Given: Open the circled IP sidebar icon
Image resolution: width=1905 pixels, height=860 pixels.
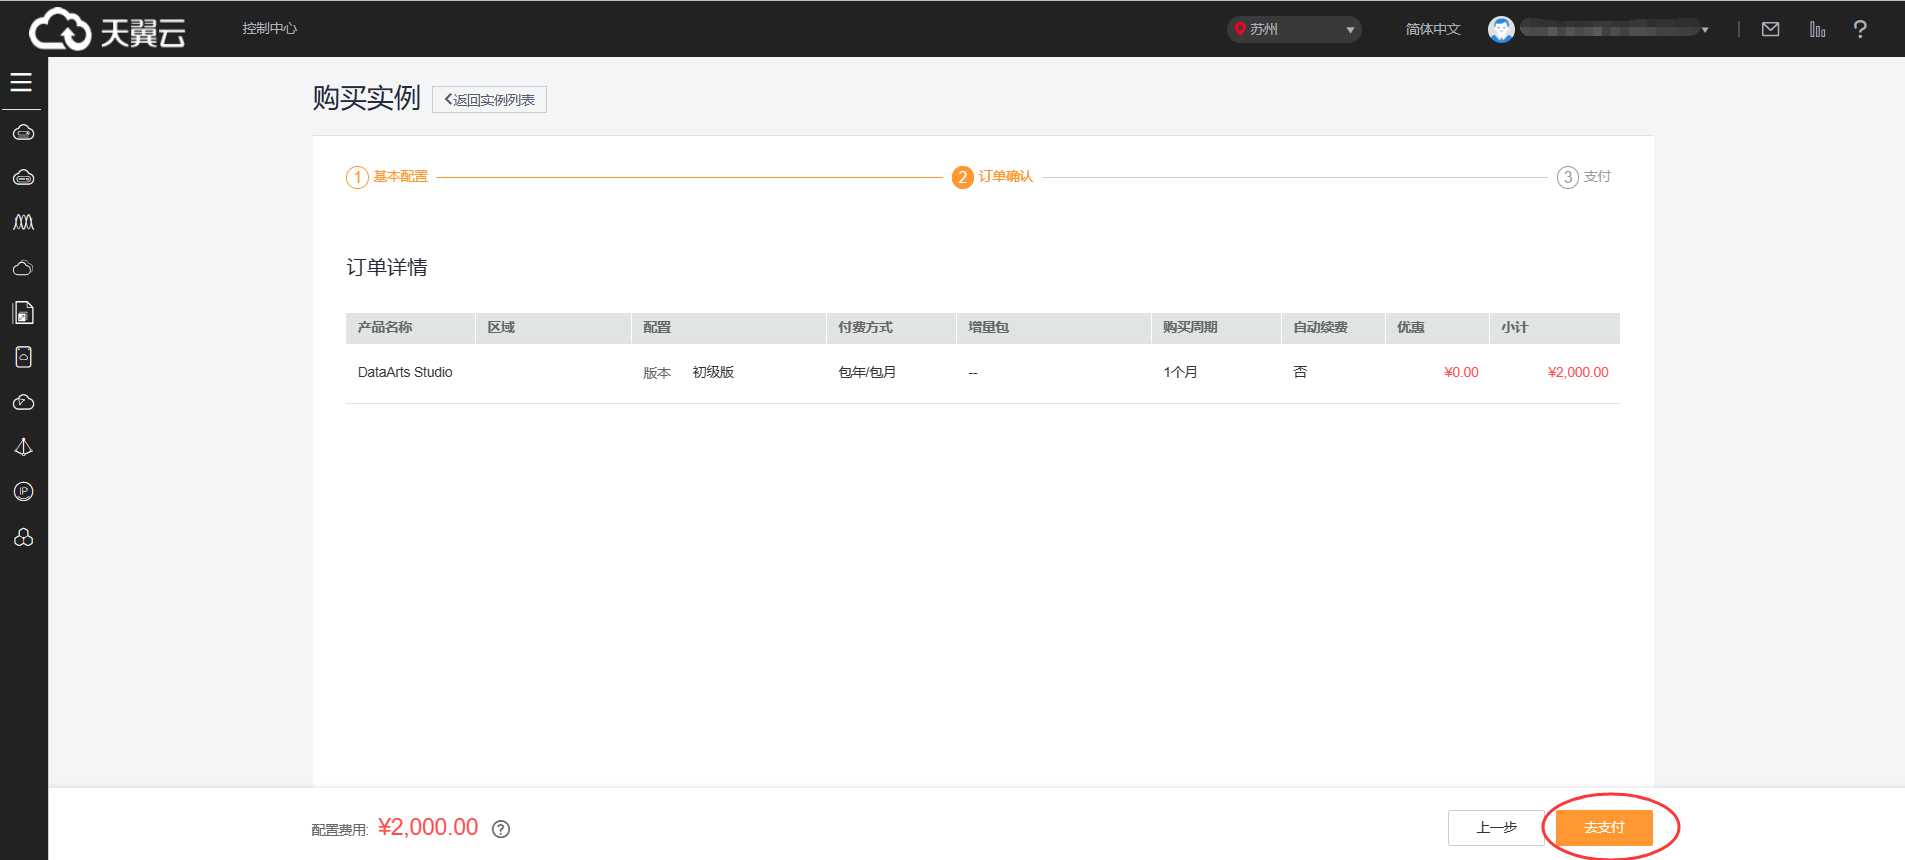Looking at the screenshot, I should (23, 491).
